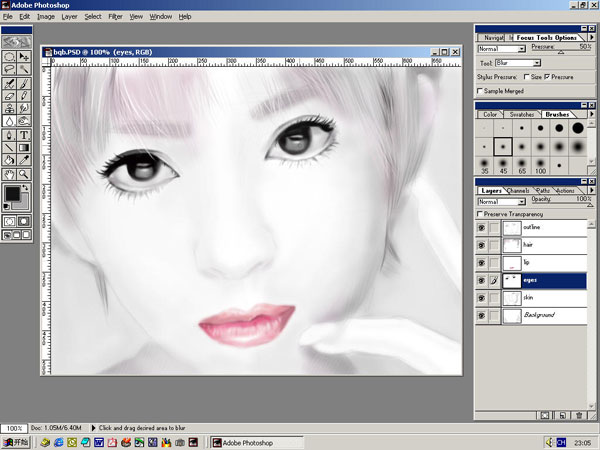The height and width of the screenshot is (450, 600).
Task: Enable Stylus Pressure Size checkbox
Action: click(527, 77)
